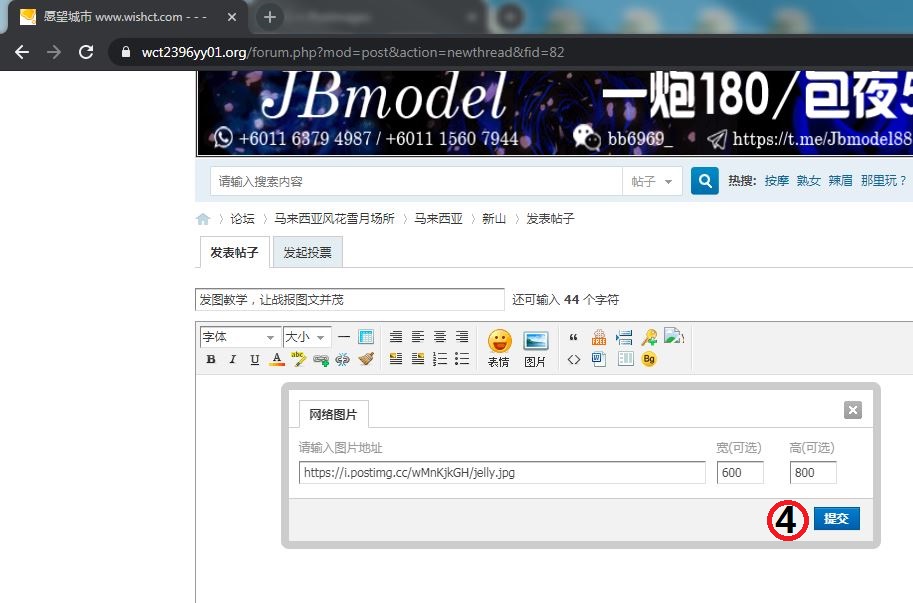Center align the paragraph
The image size is (913, 603).
[440, 337]
